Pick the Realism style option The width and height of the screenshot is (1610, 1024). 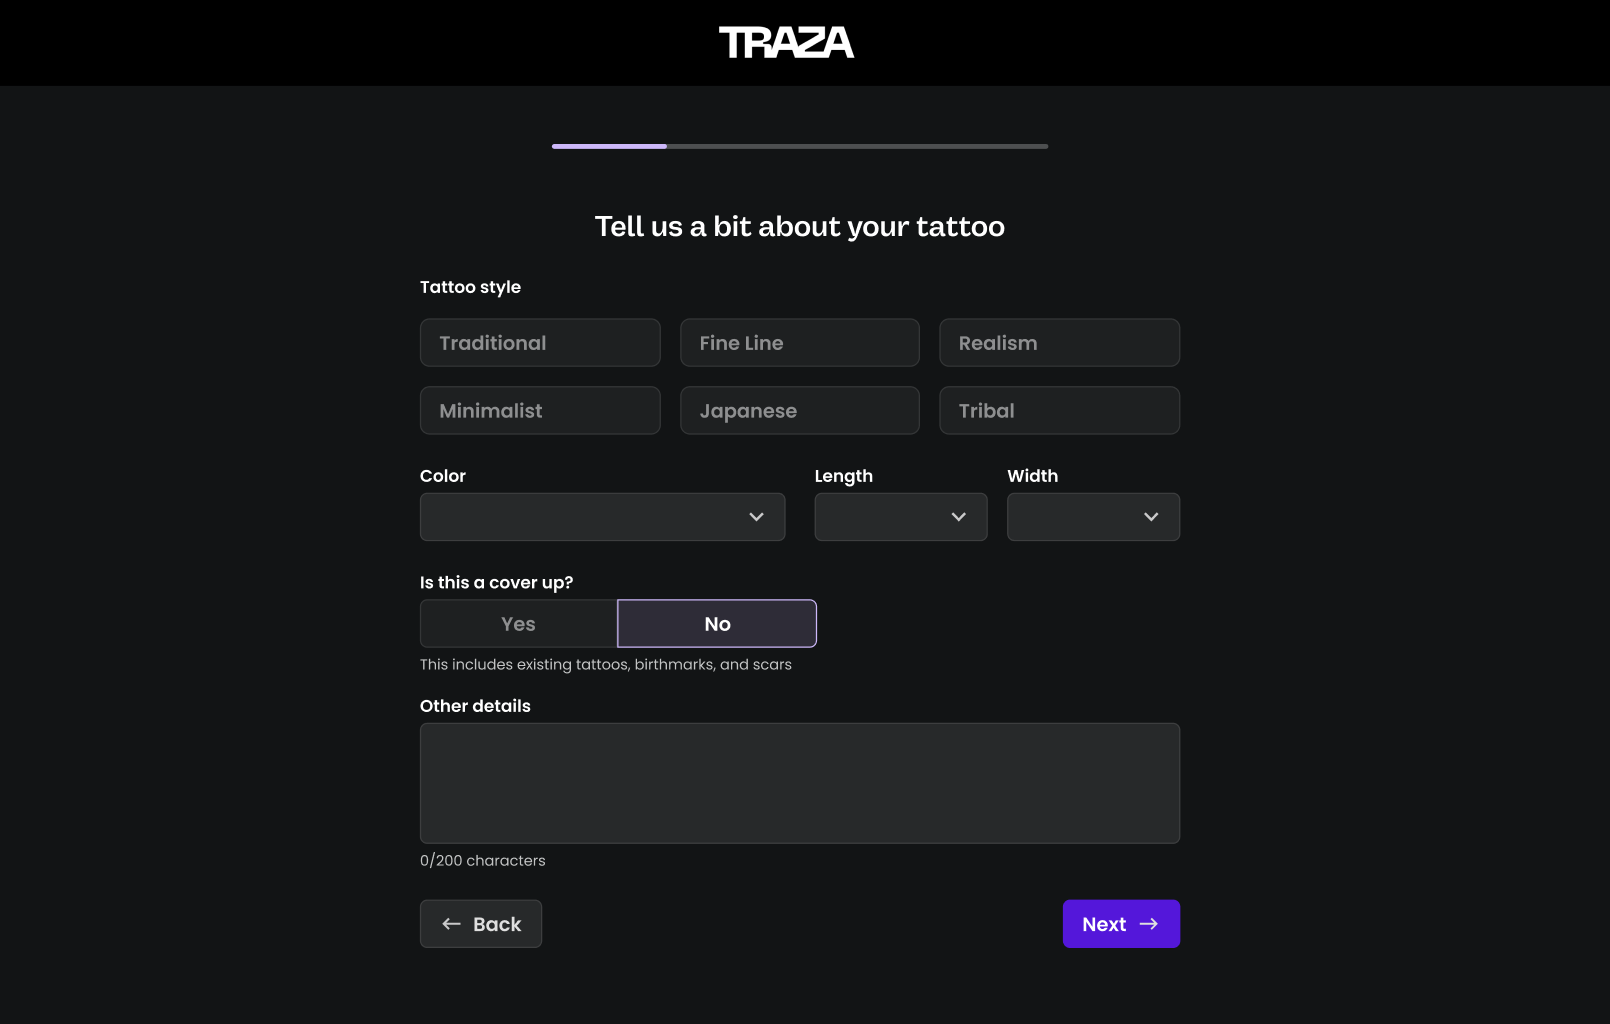(x=1059, y=343)
